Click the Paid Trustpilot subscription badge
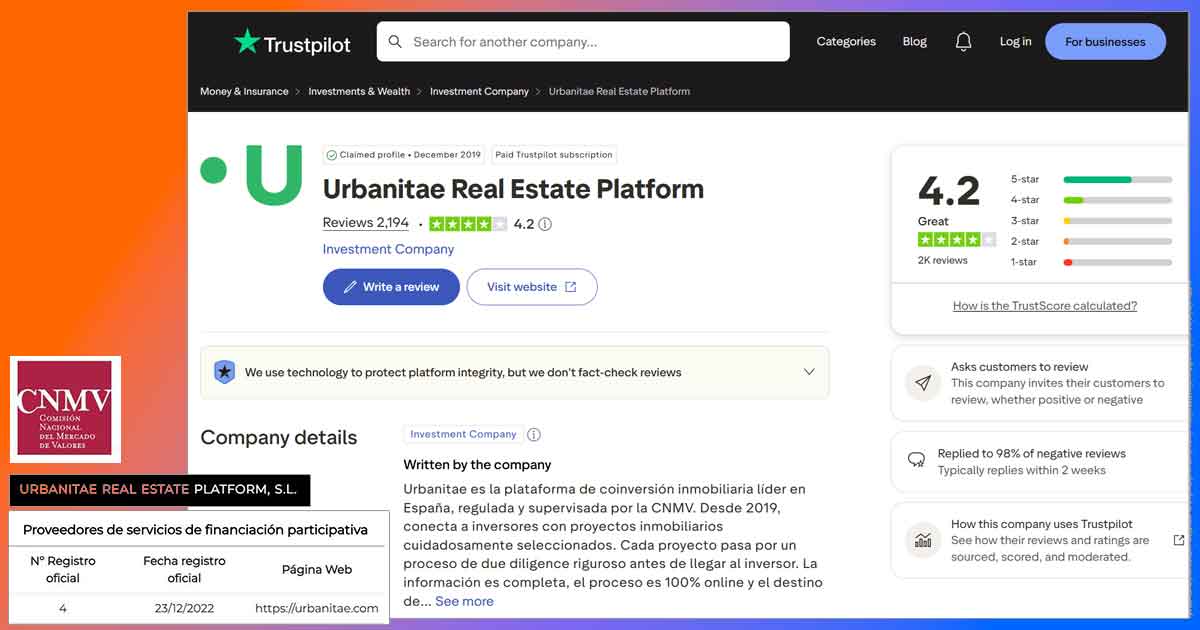The height and width of the screenshot is (630, 1200). pyautogui.click(x=554, y=155)
